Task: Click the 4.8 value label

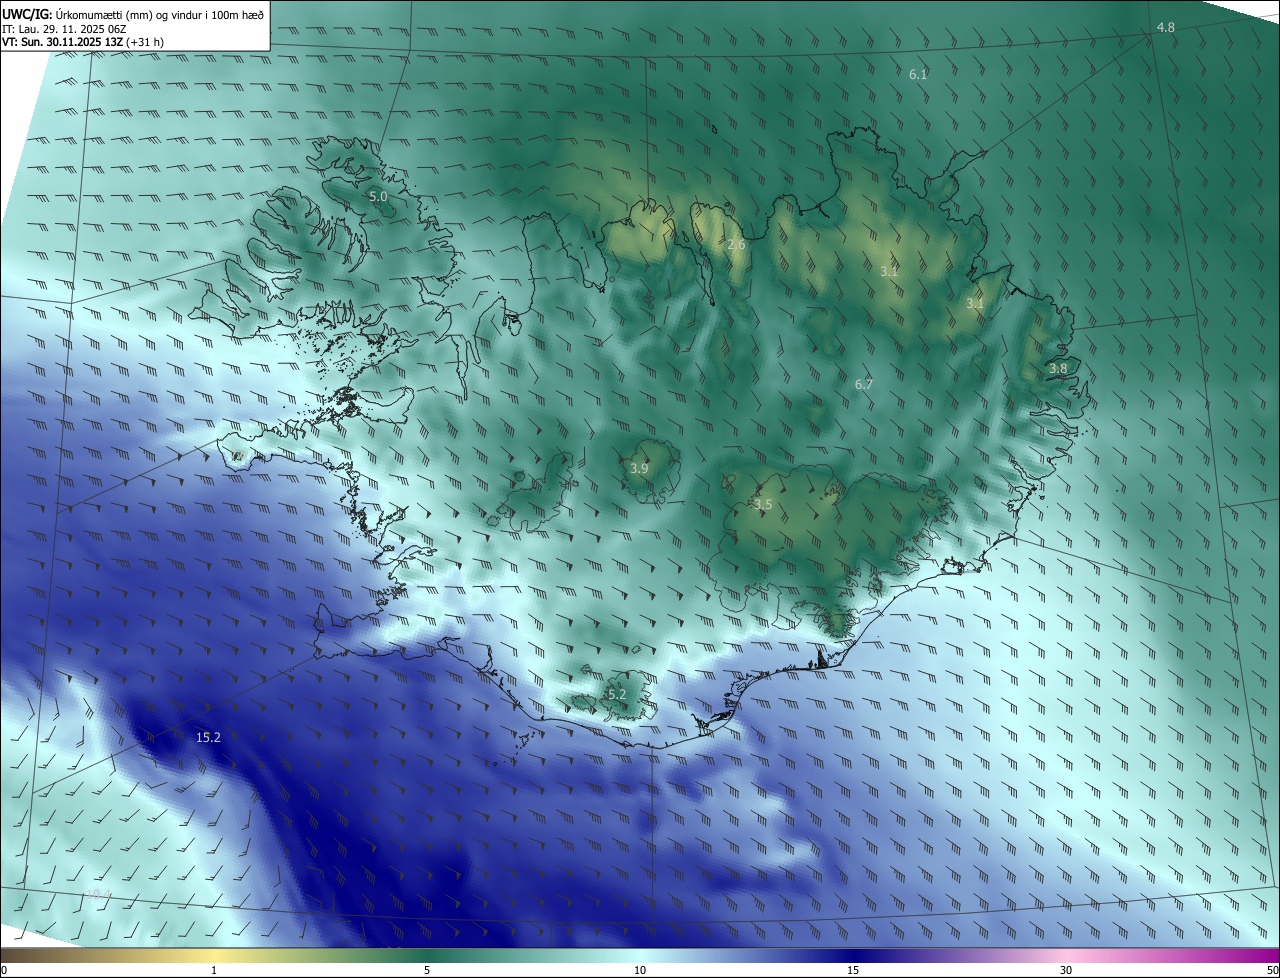Action: [1165, 28]
